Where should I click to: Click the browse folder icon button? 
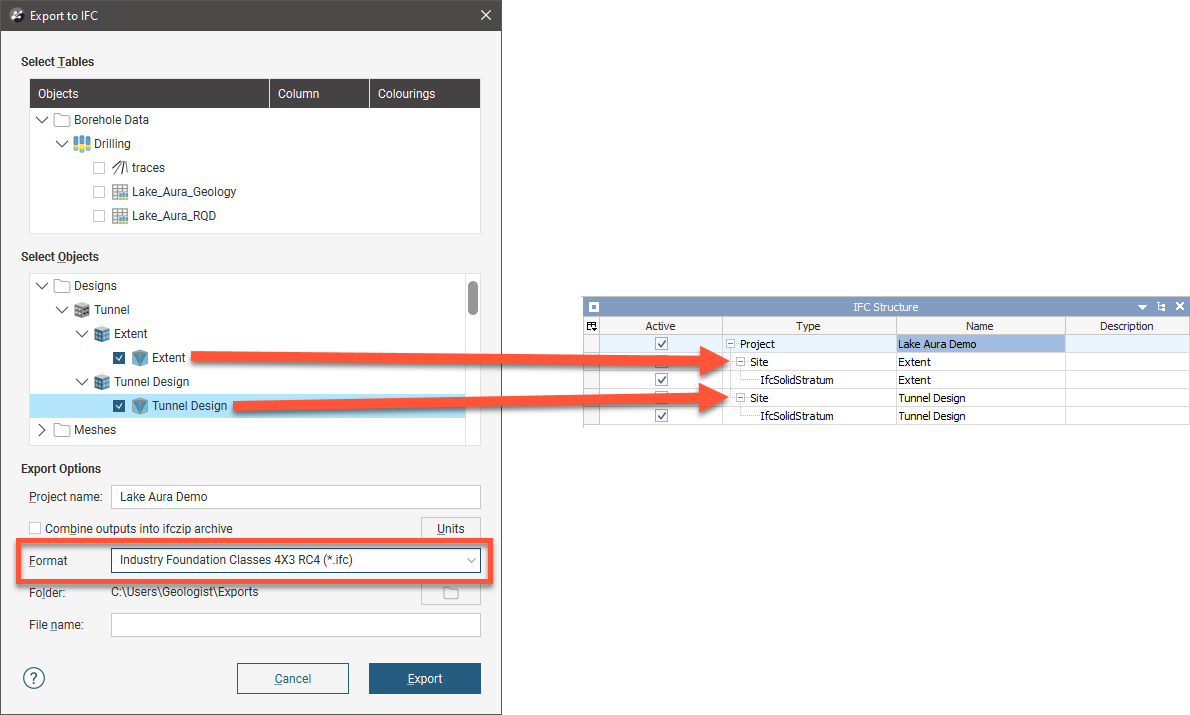[451, 594]
